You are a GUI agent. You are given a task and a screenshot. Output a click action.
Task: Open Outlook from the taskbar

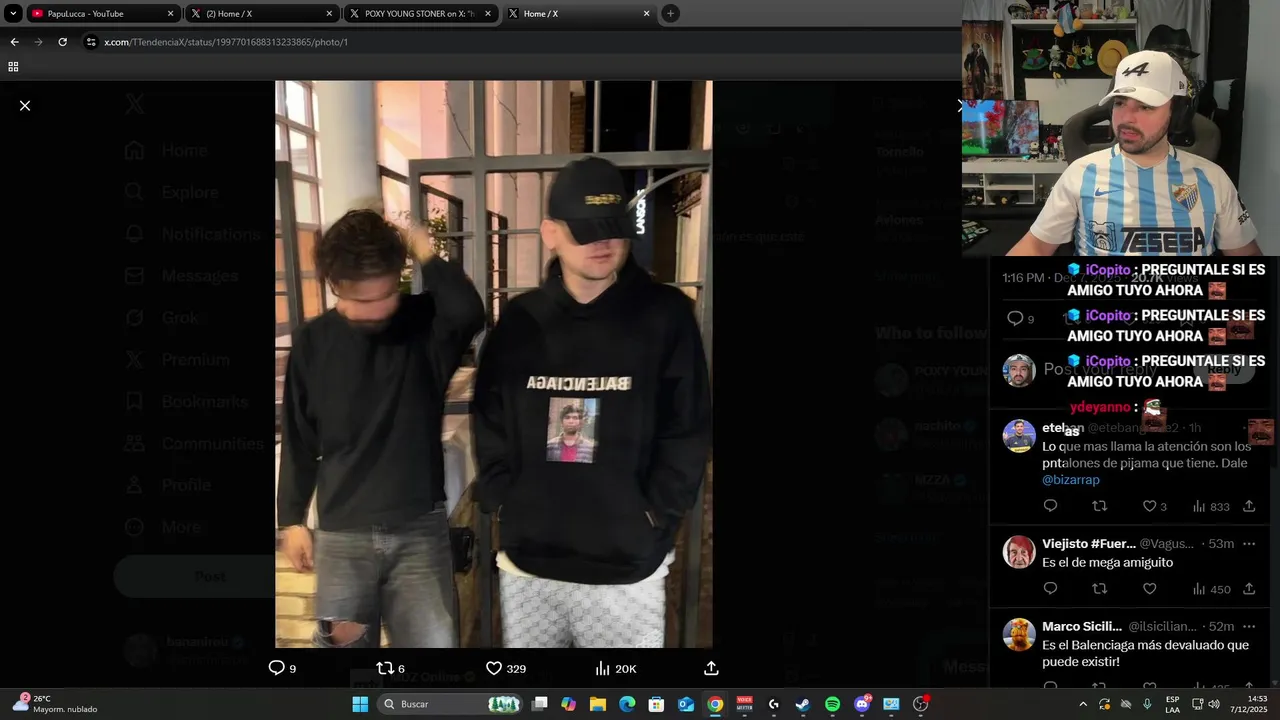tap(686, 704)
